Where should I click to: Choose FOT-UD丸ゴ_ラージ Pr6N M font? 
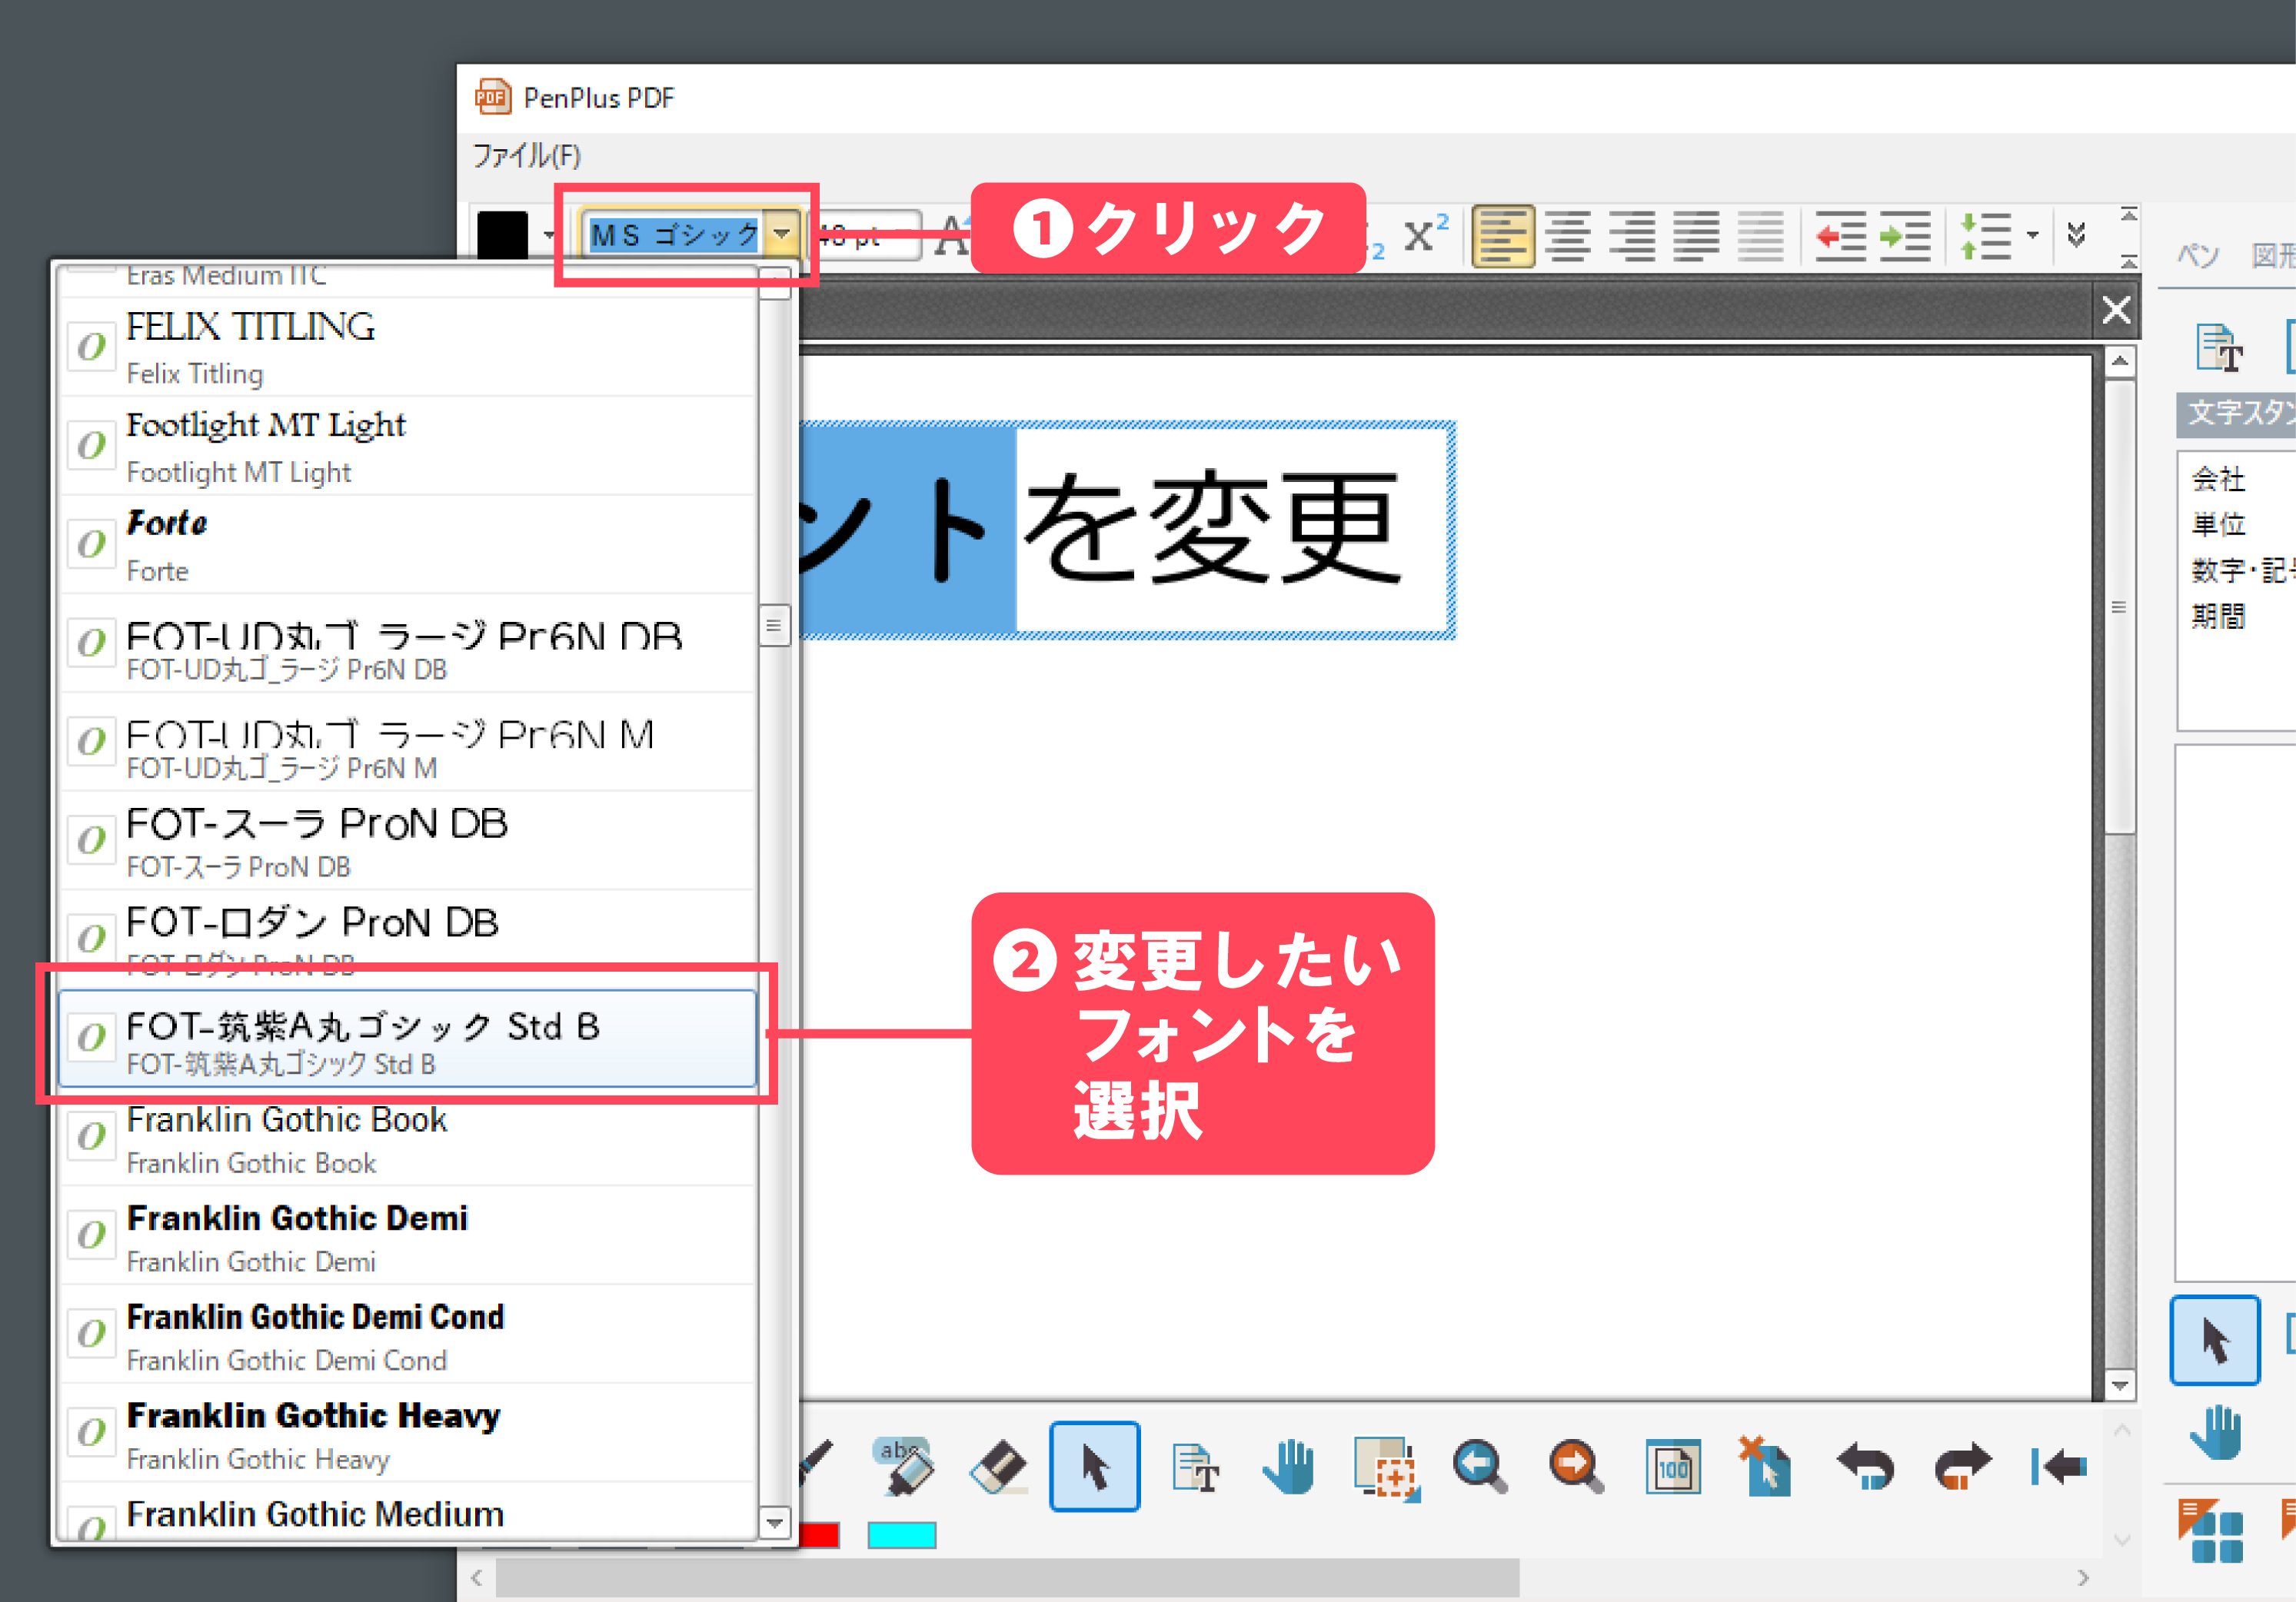point(408,742)
